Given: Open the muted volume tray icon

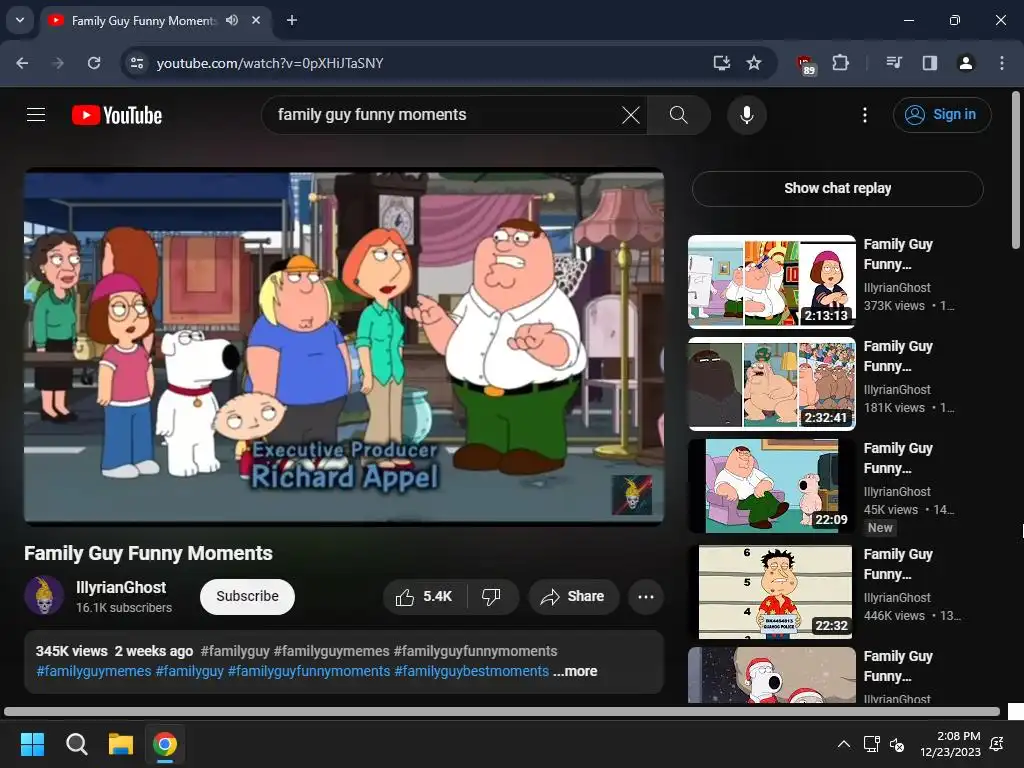Looking at the screenshot, I should click(897, 744).
